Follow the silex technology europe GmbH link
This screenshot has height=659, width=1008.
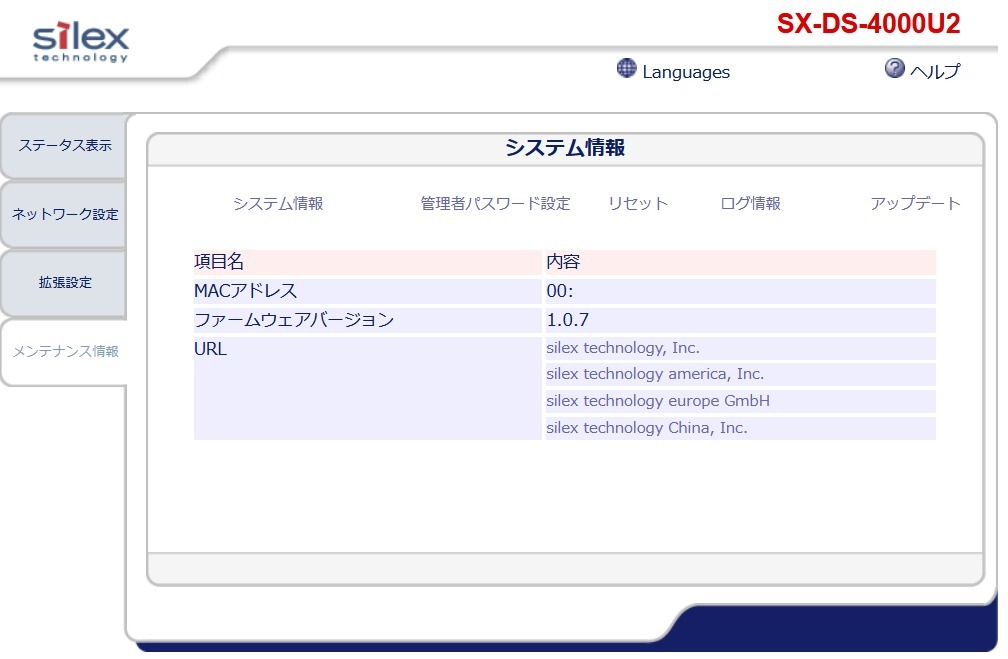pyautogui.click(x=658, y=401)
